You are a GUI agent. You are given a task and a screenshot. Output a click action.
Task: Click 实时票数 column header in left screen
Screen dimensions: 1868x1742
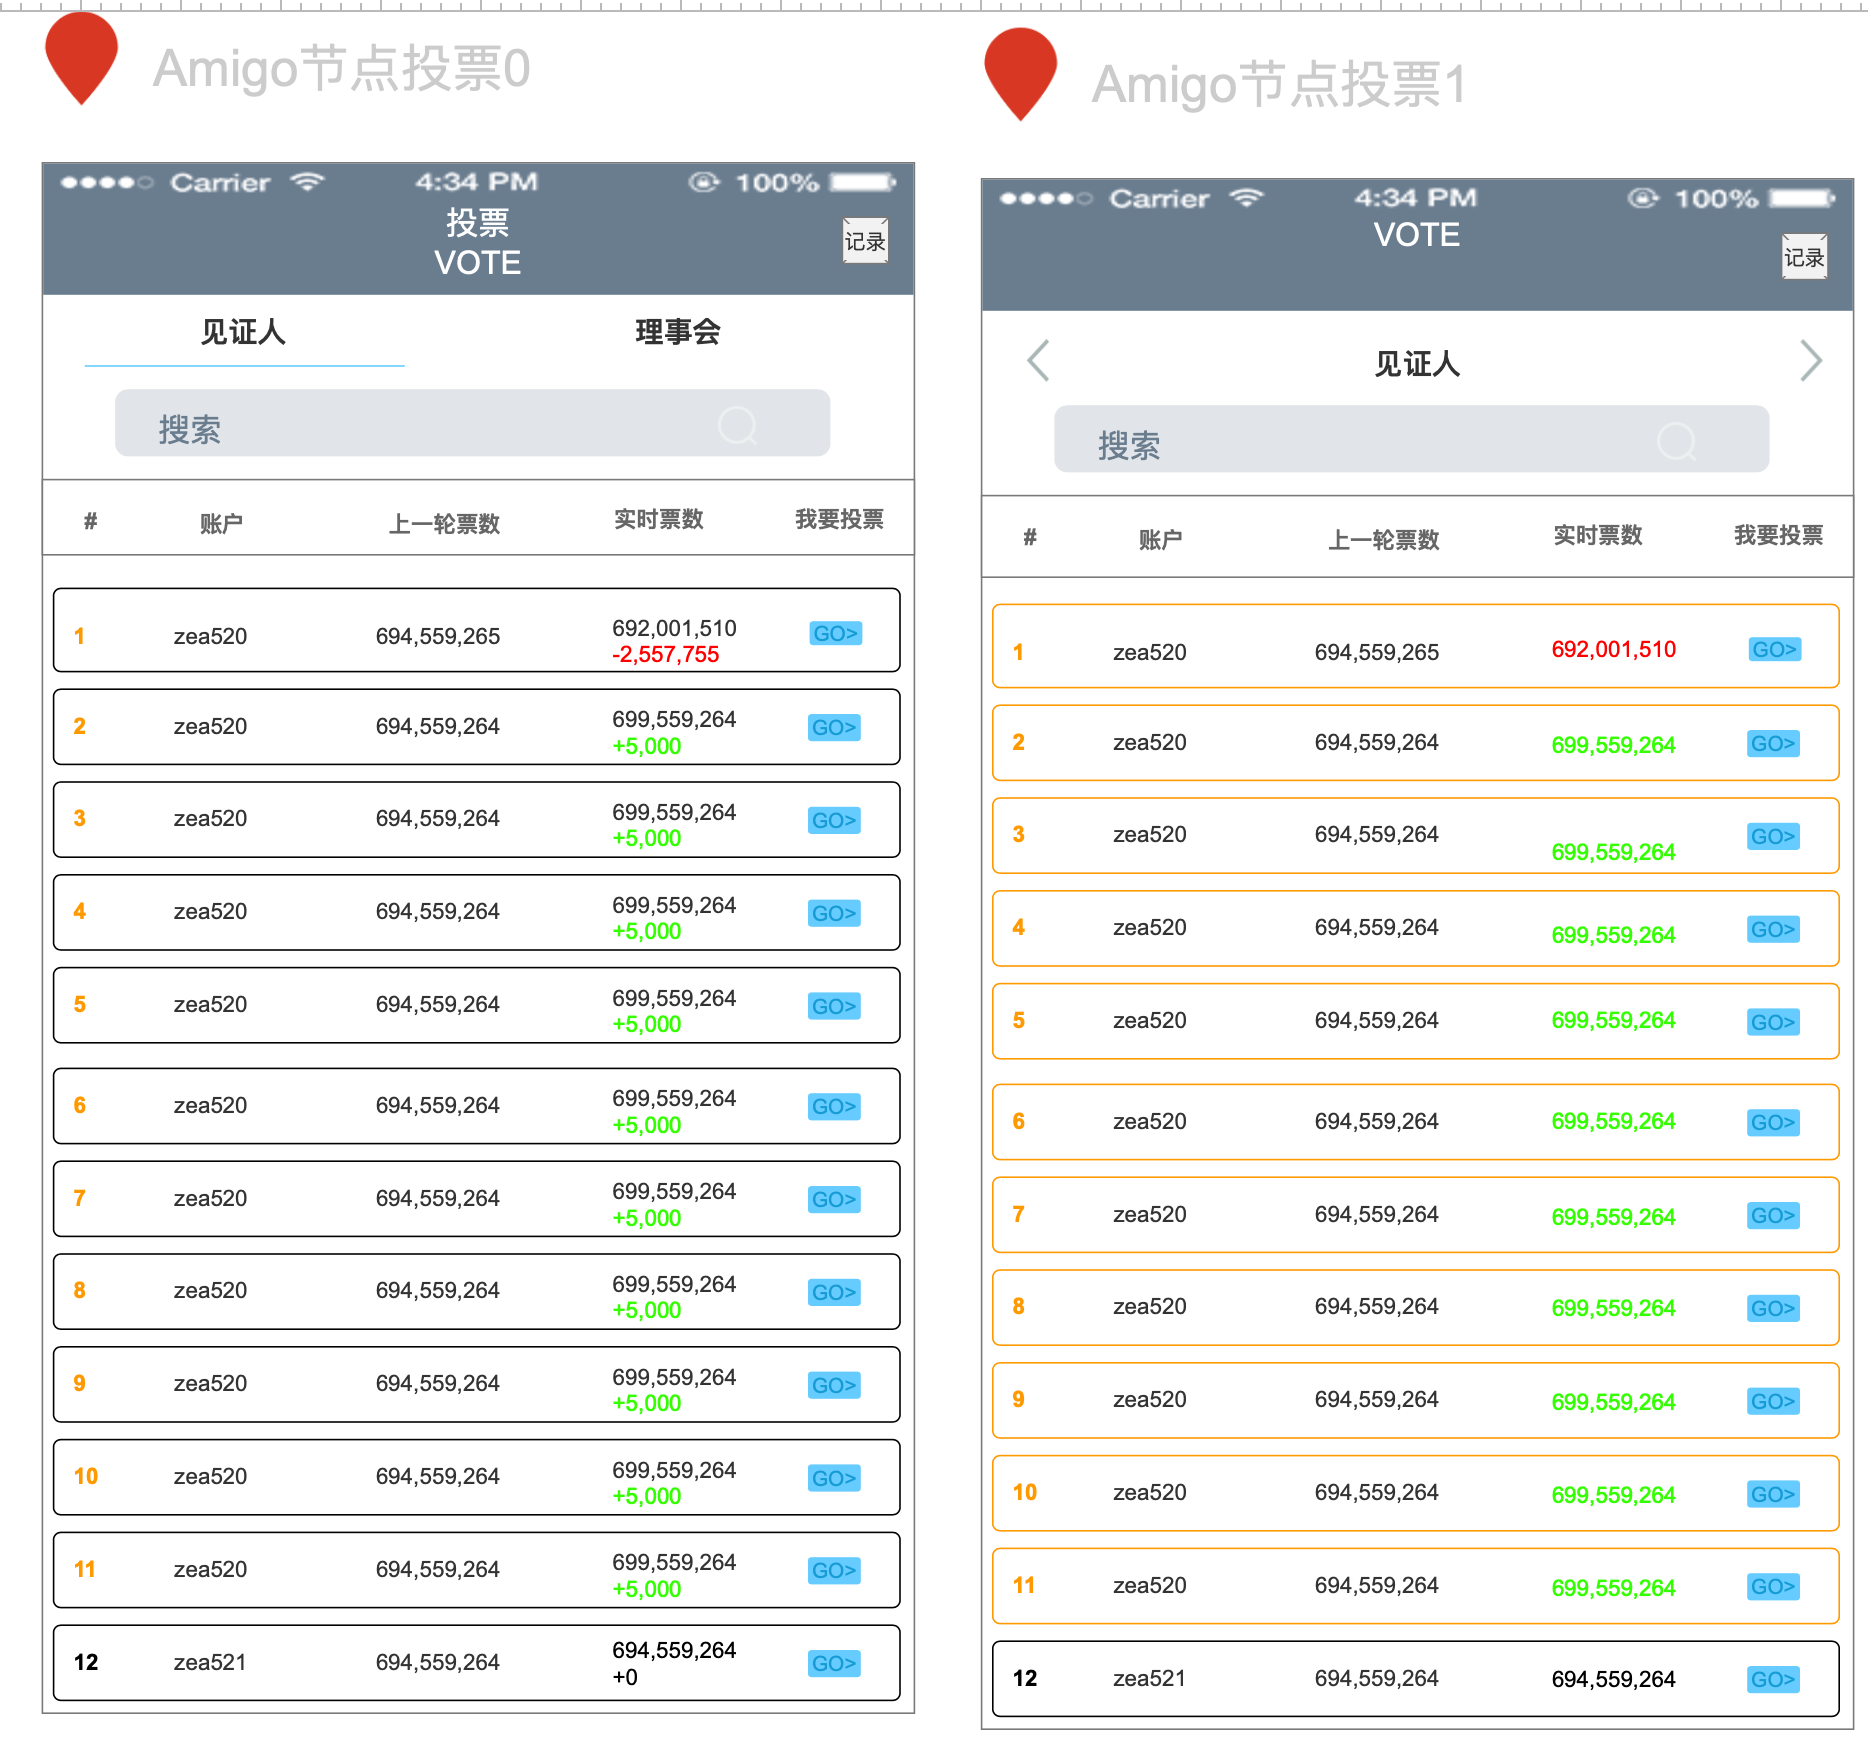coord(659,519)
